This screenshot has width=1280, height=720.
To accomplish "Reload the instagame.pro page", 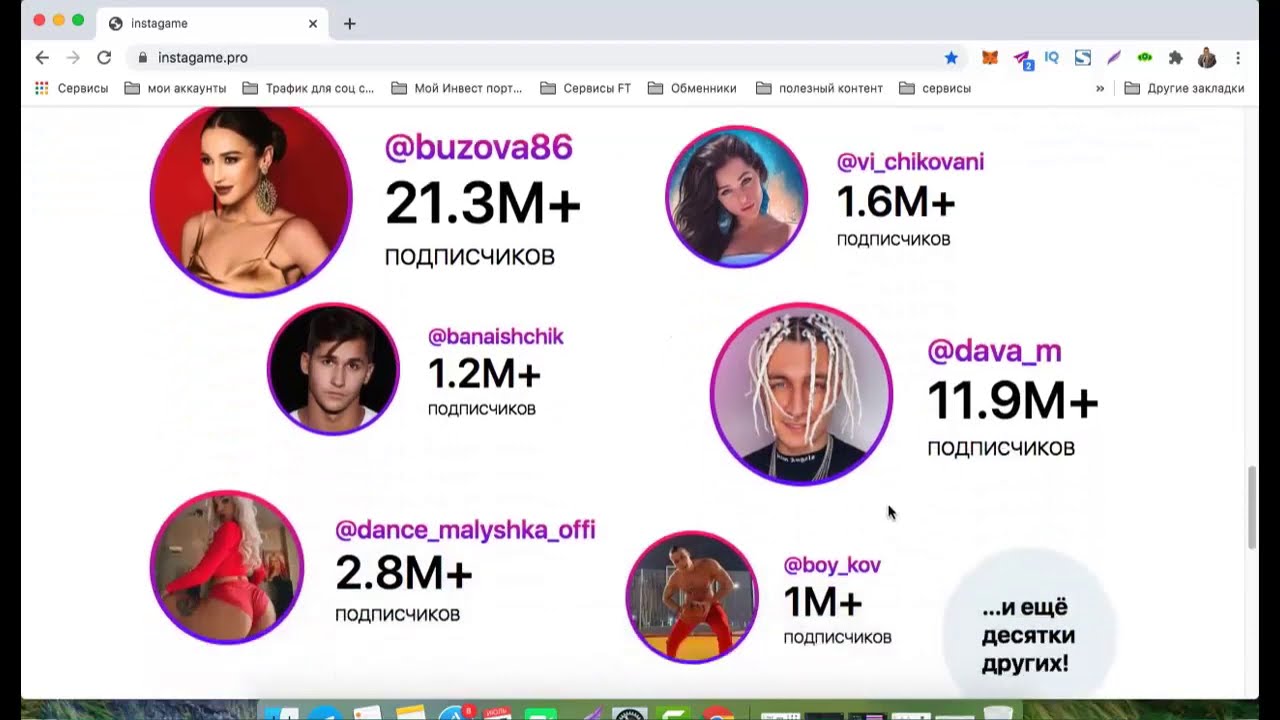I will coord(104,58).
